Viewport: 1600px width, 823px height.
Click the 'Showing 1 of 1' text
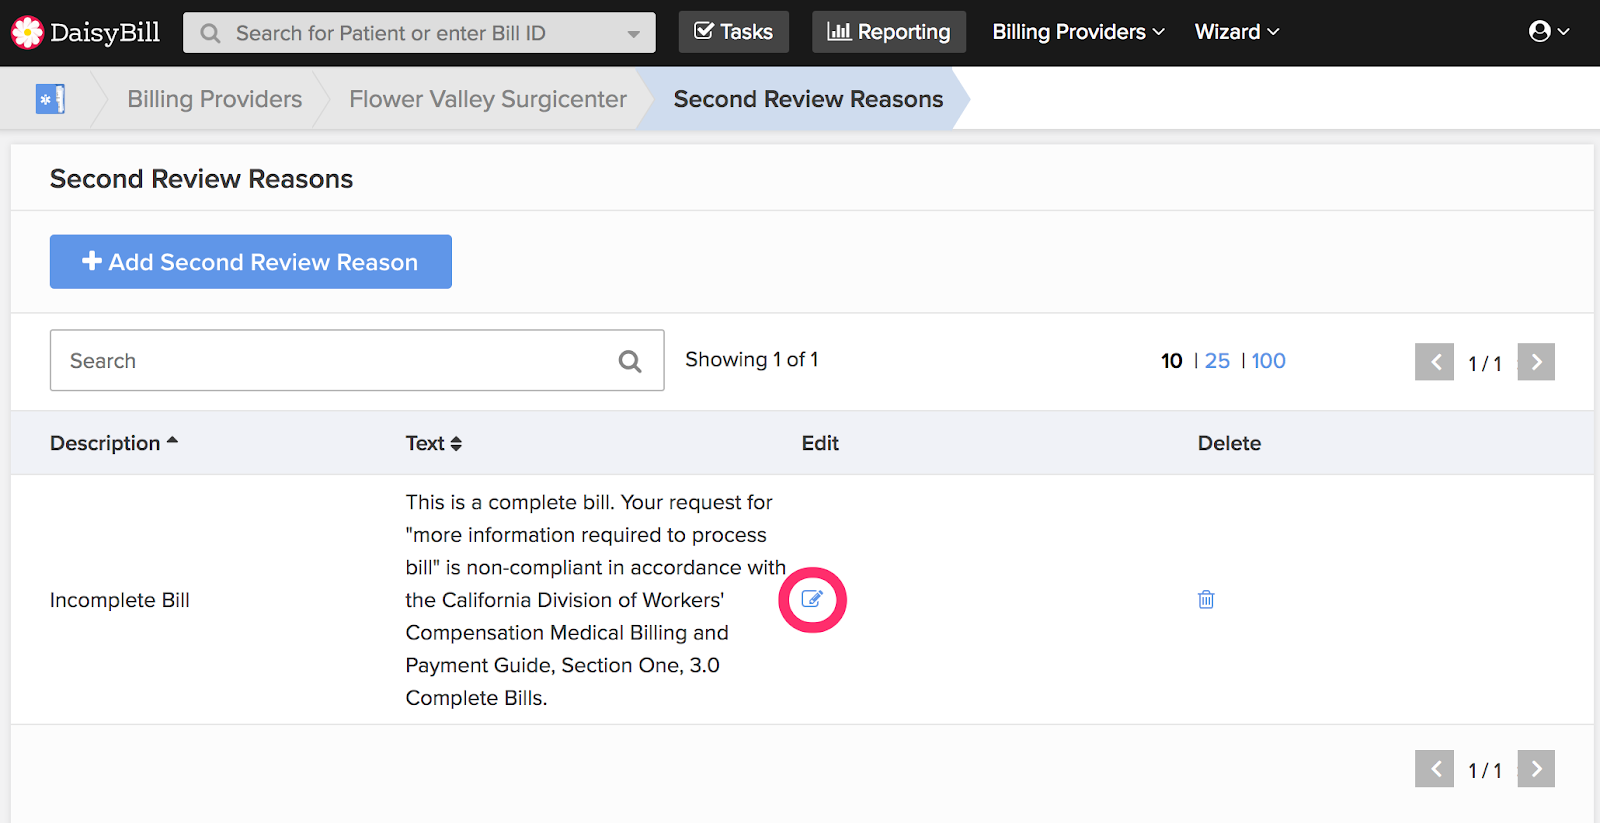(x=752, y=360)
